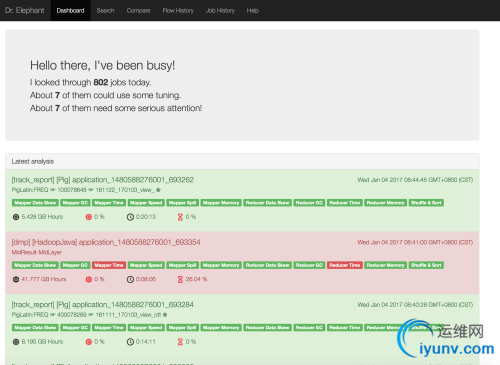The image size is (500, 365).
Task: Click the Latest analysis panel heading
Action: click(33, 161)
